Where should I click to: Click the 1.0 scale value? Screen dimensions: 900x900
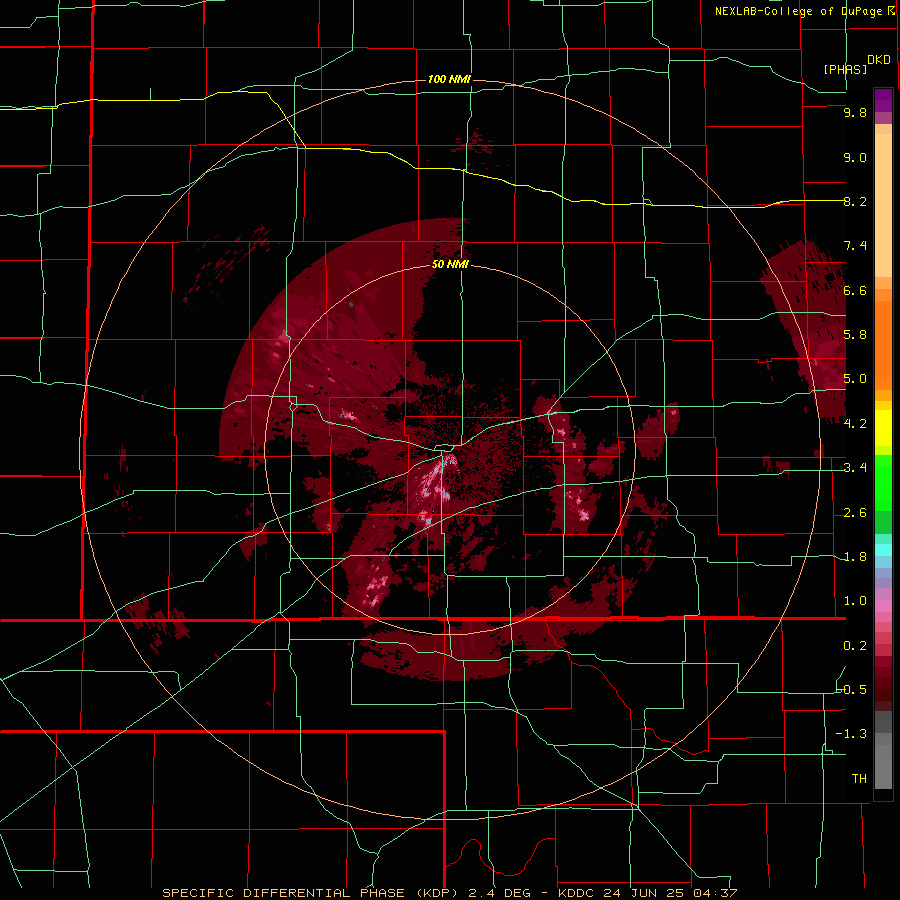click(x=855, y=601)
